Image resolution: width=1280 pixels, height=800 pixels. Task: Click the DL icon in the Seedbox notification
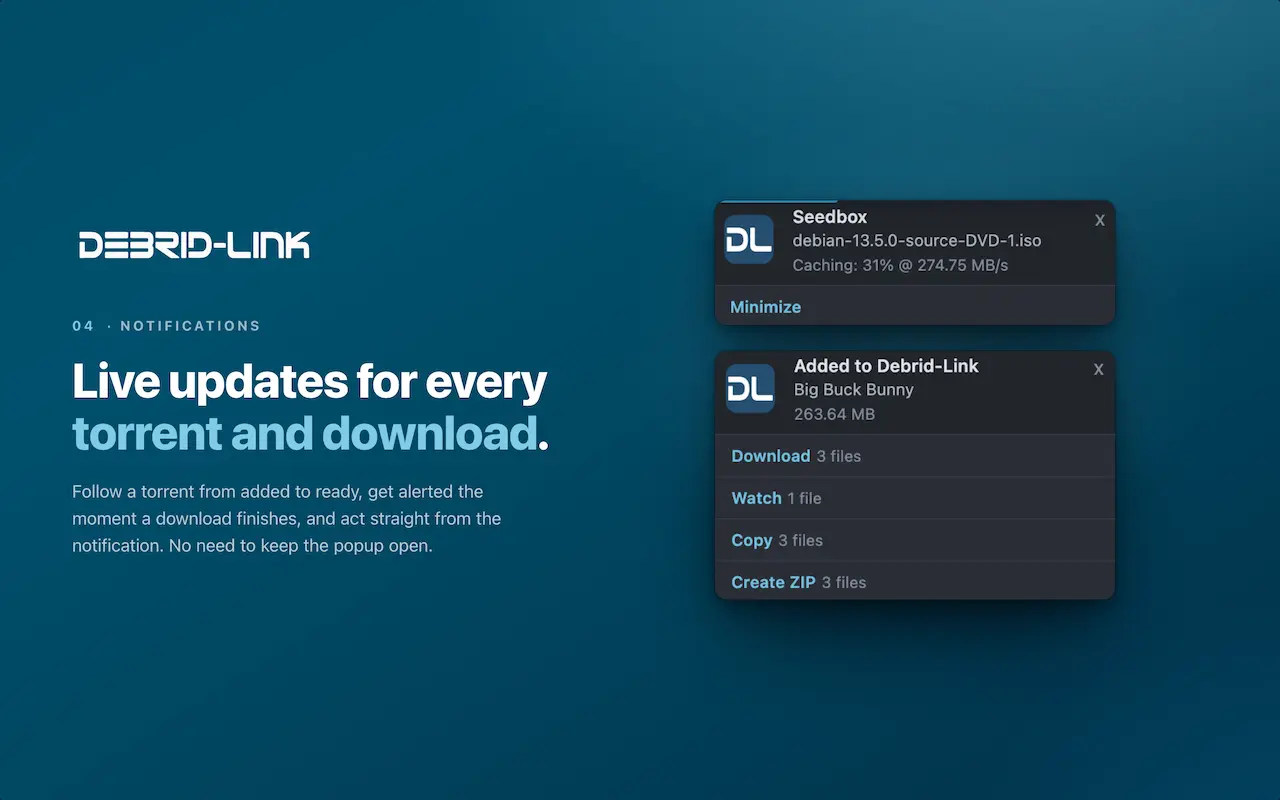[749, 240]
